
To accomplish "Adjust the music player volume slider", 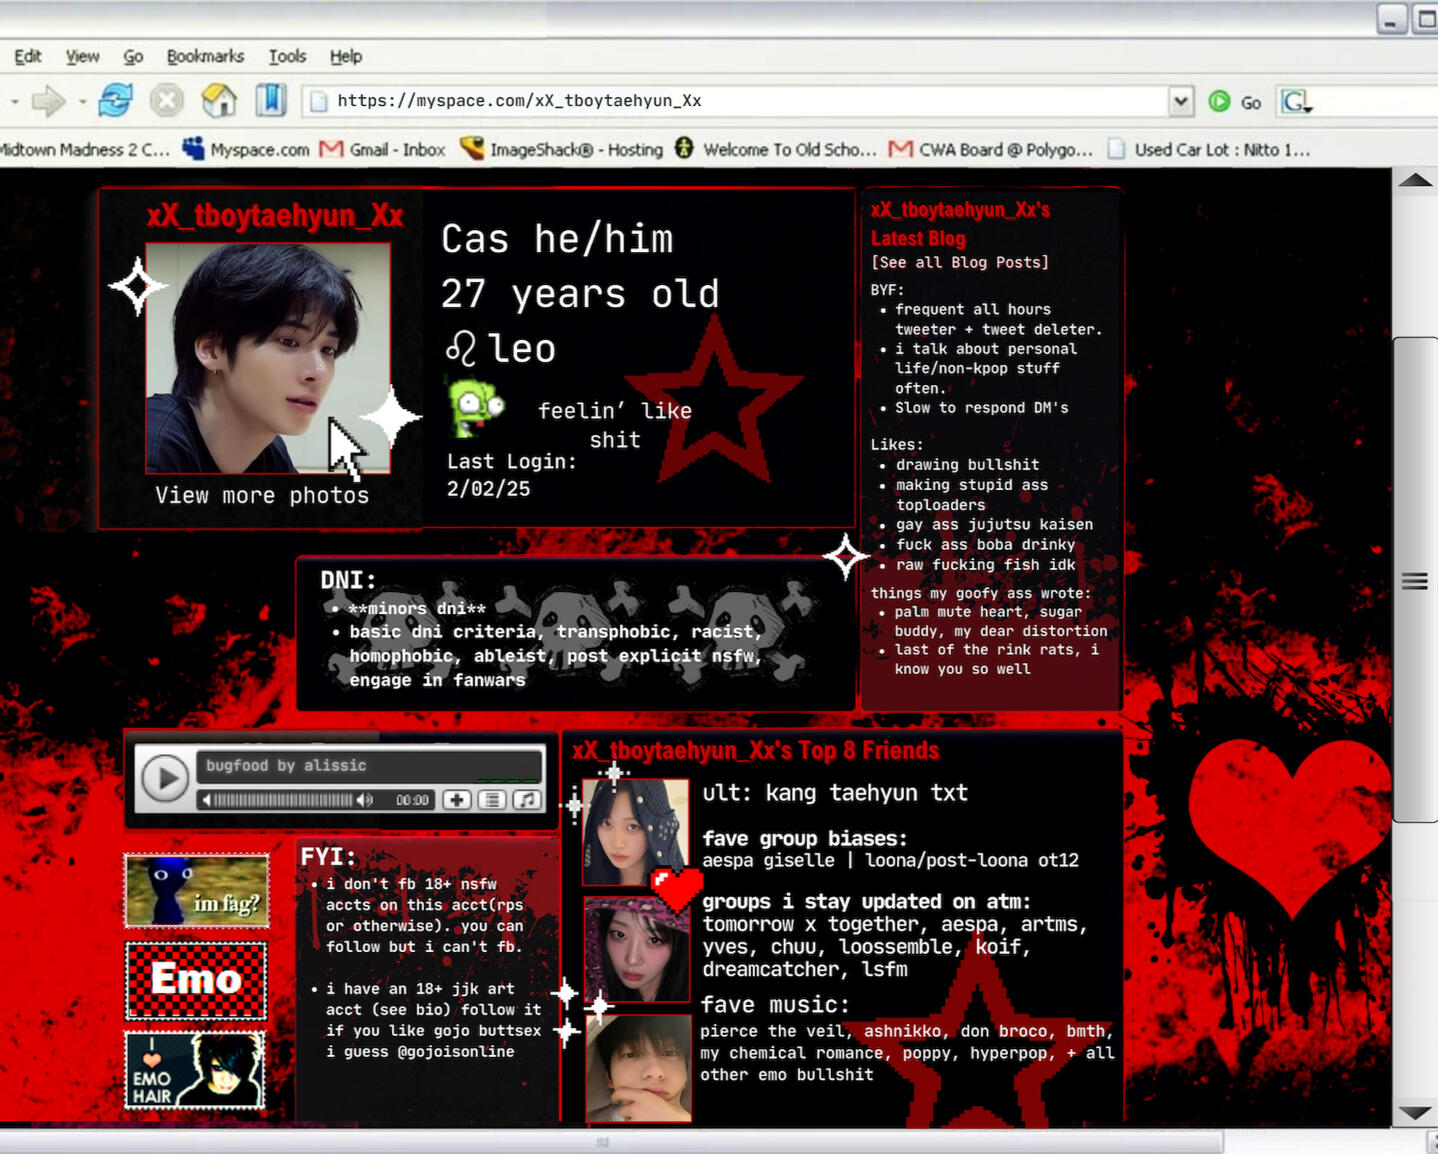I will [x=284, y=800].
